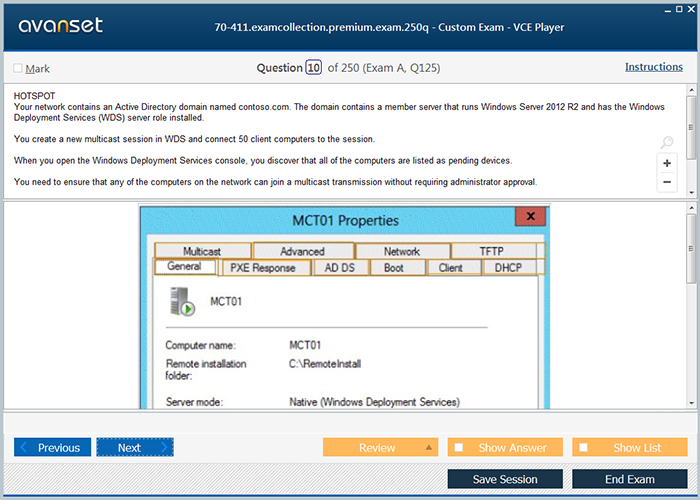Open the AD DS tab
The width and height of the screenshot is (700, 500).
pyautogui.click(x=340, y=268)
